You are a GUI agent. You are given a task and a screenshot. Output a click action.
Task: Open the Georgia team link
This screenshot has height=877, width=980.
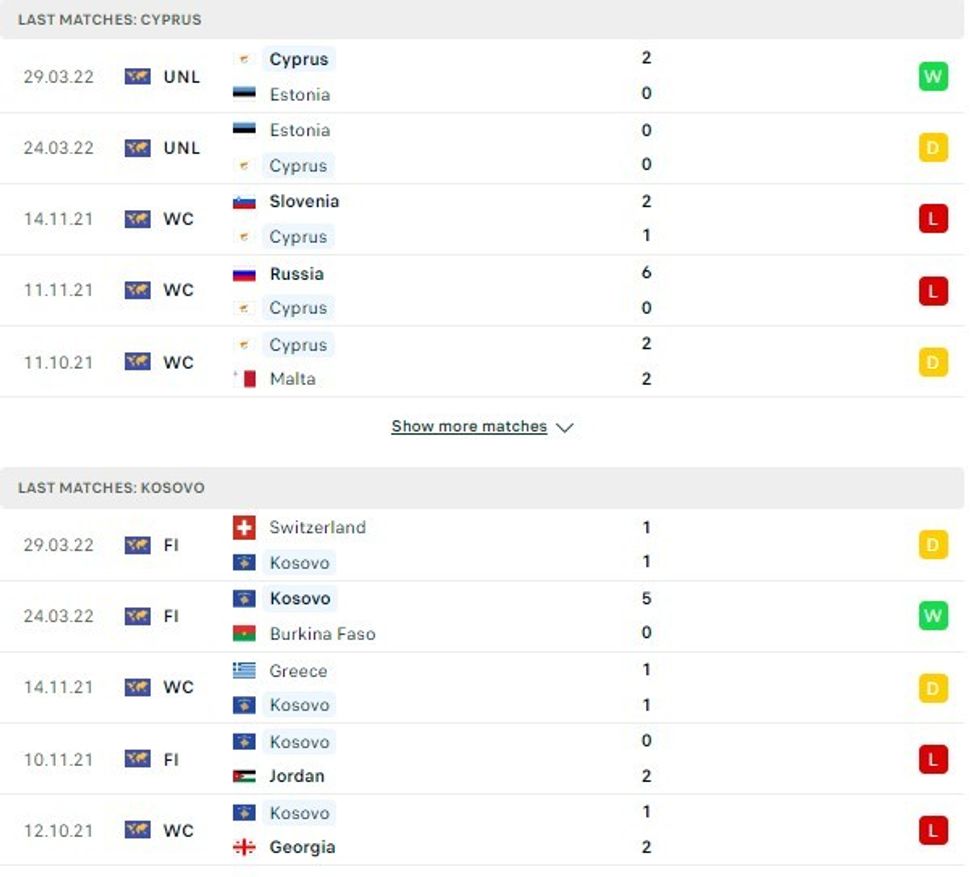(302, 847)
